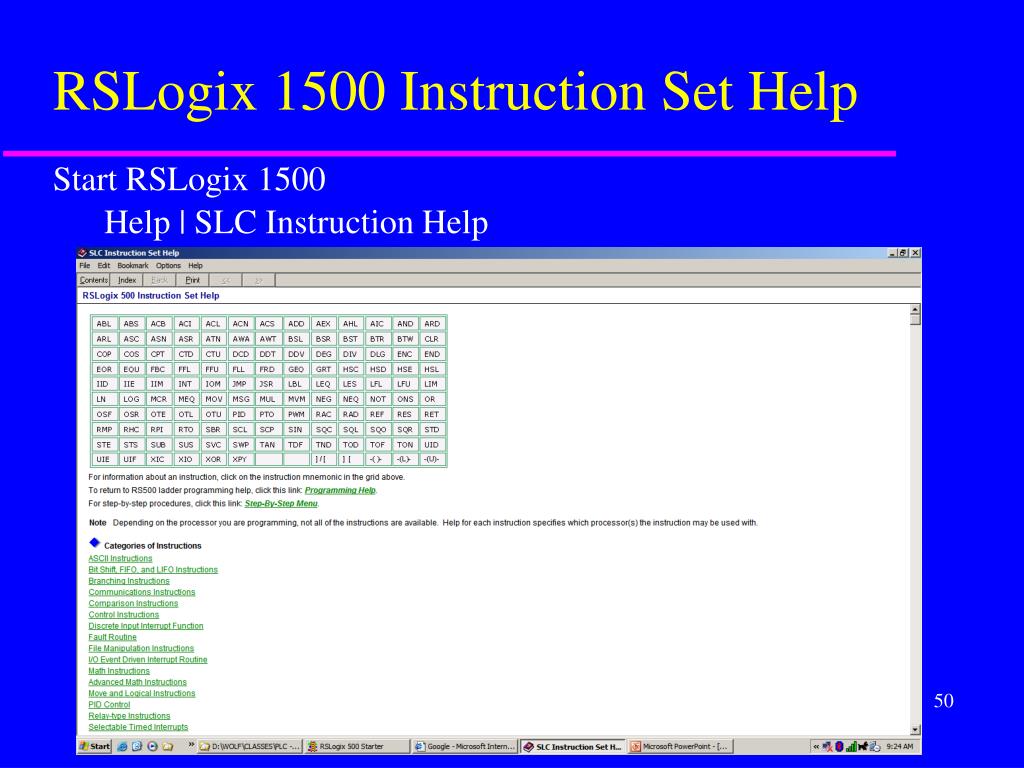The width and height of the screenshot is (1024, 768).
Task: Open the Options menu
Action: [168, 266]
